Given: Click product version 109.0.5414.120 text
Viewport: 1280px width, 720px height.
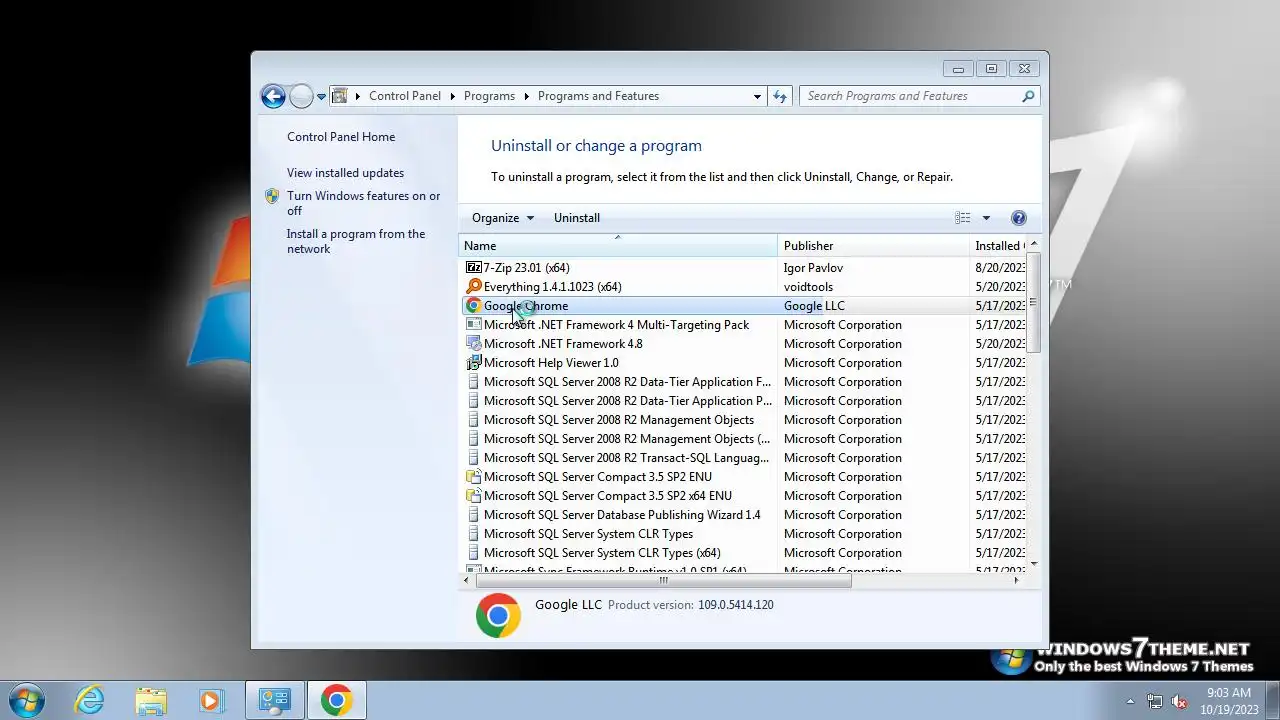Looking at the screenshot, I should pyautogui.click(x=736, y=605).
